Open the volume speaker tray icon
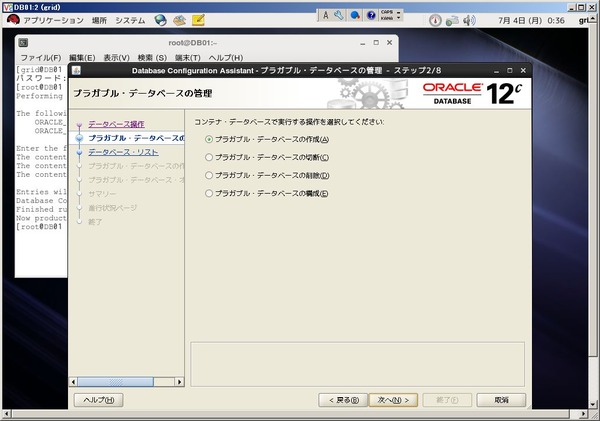The height and width of the screenshot is (421, 600). [x=469, y=20]
